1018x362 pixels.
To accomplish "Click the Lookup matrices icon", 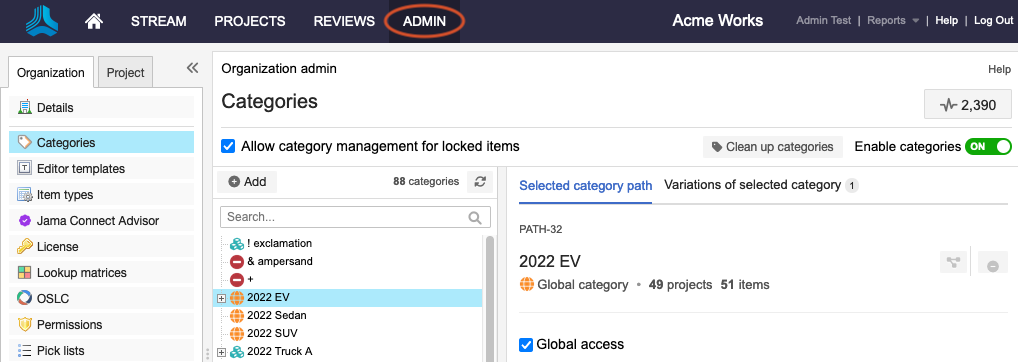I will pyautogui.click(x=25, y=272).
